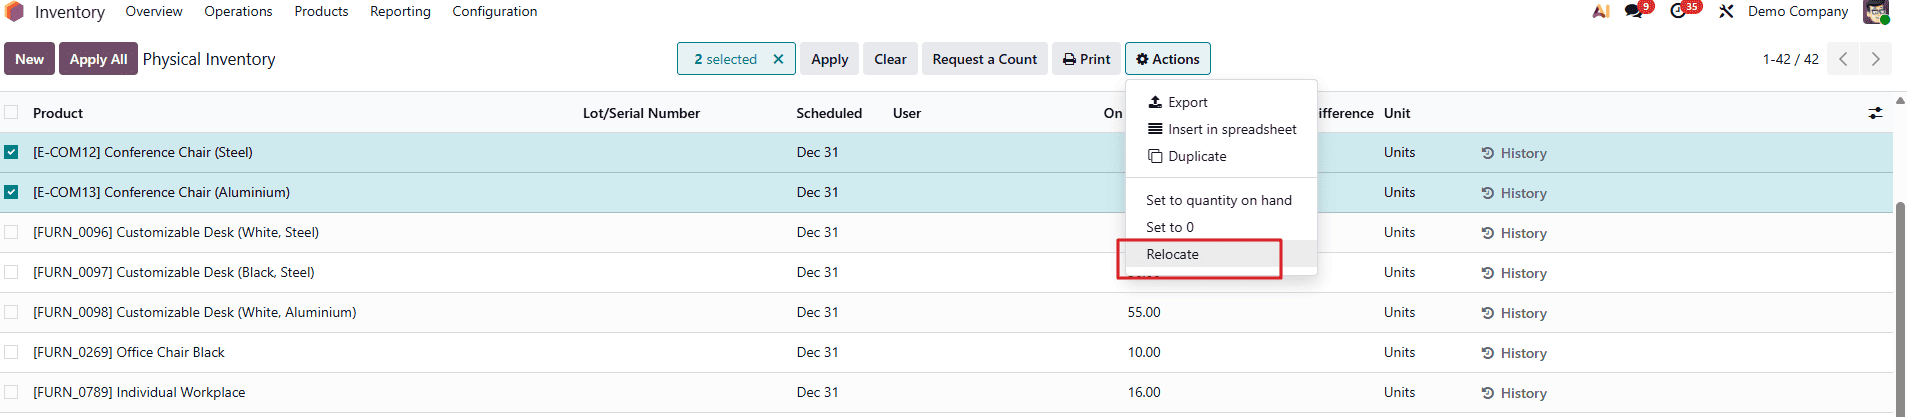Click the 16.00 quantity for Individual Workplace
The height and width of the screenshot is (417, 1907).
[1144, 392]
